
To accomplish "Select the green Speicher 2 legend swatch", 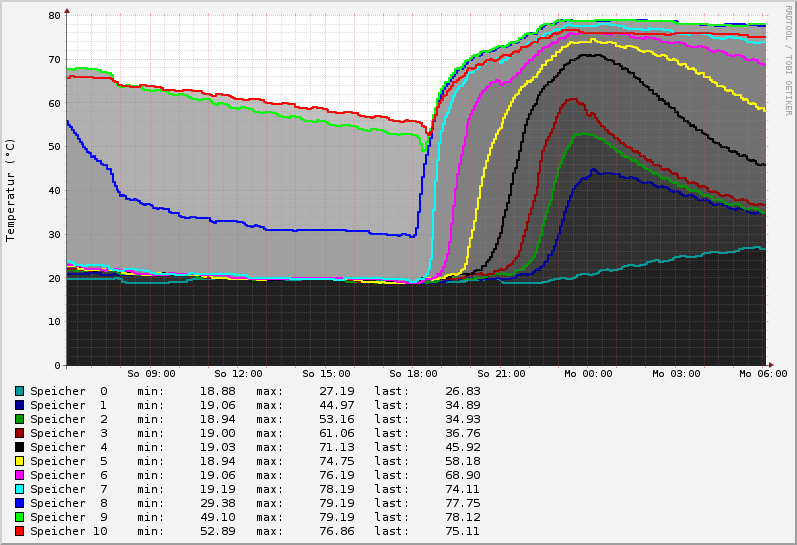I will point(19,419).
